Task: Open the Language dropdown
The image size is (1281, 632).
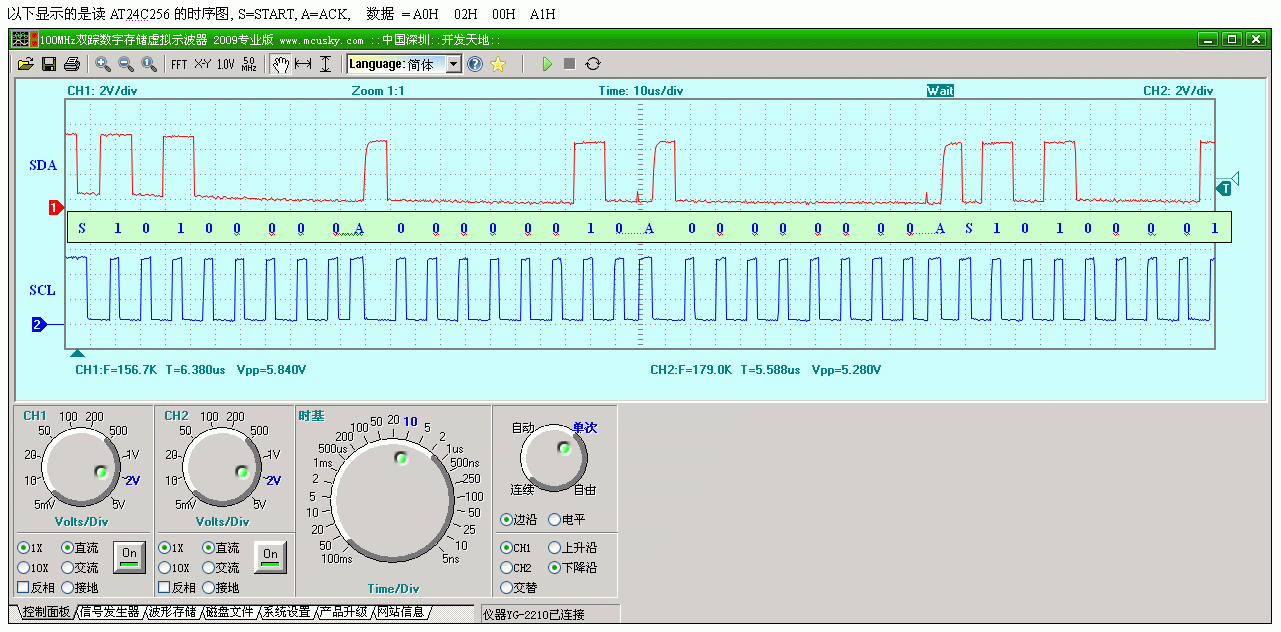Action: point(453,64)
